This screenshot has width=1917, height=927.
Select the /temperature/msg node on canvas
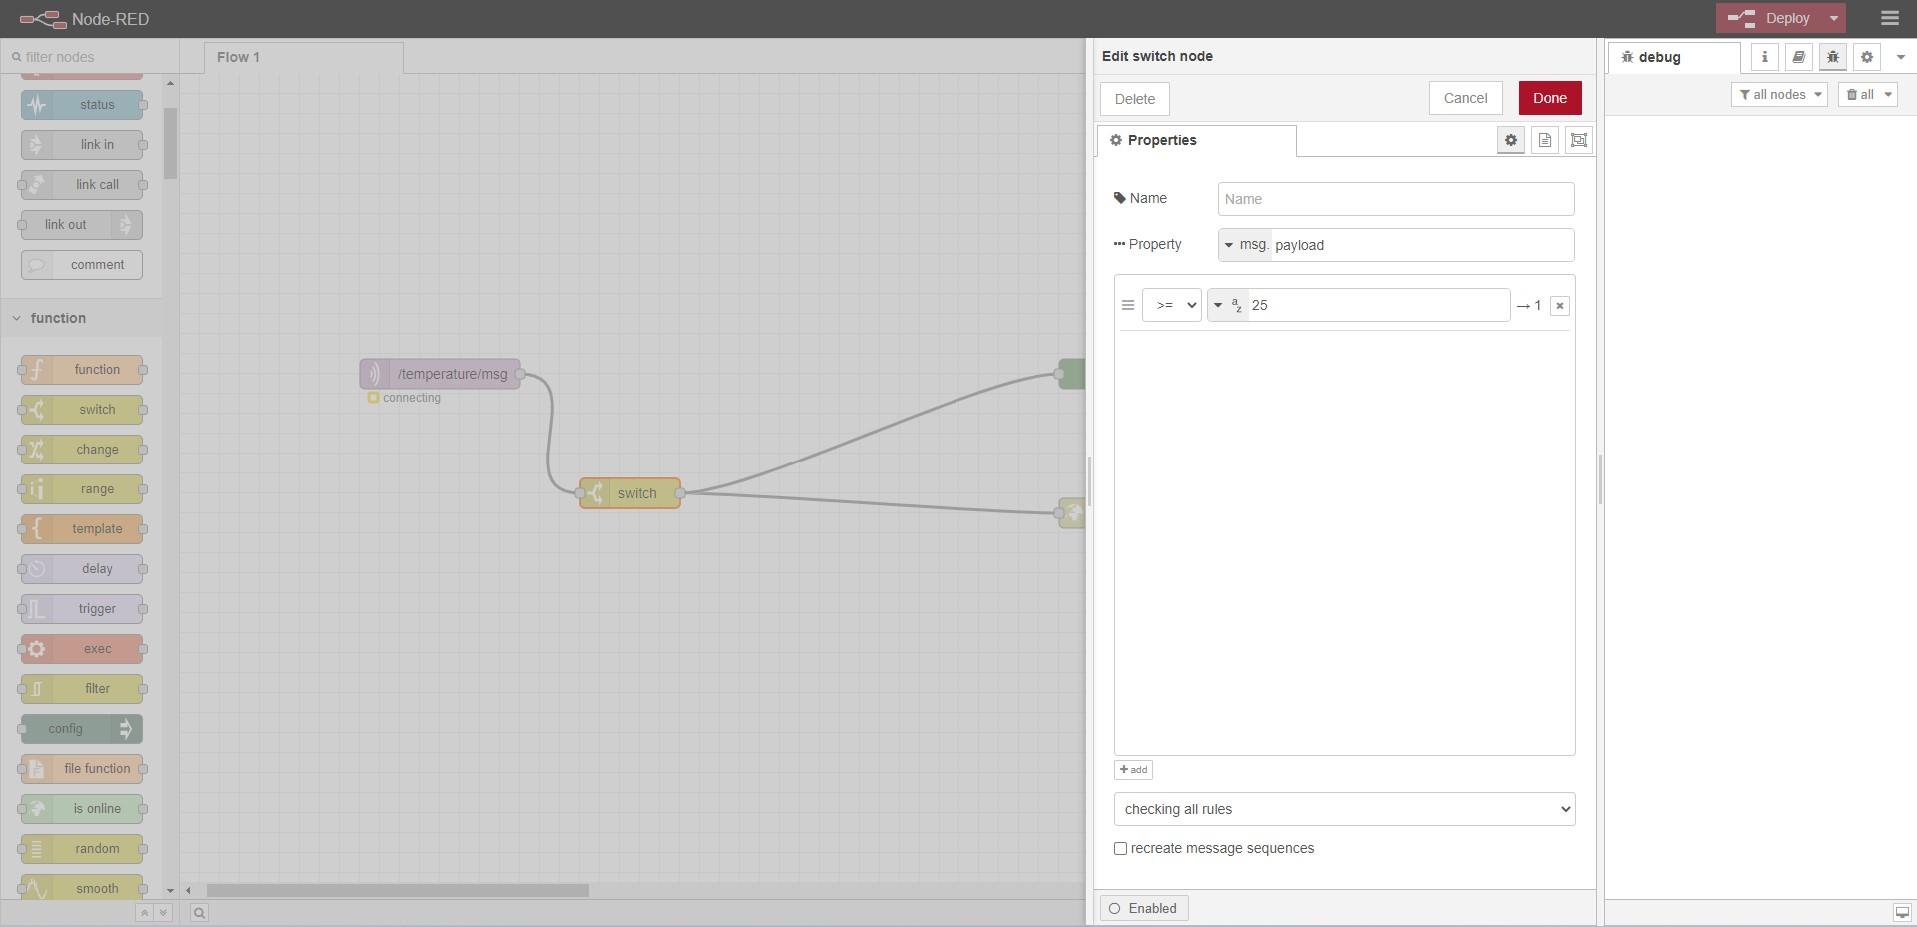point(440,374)
